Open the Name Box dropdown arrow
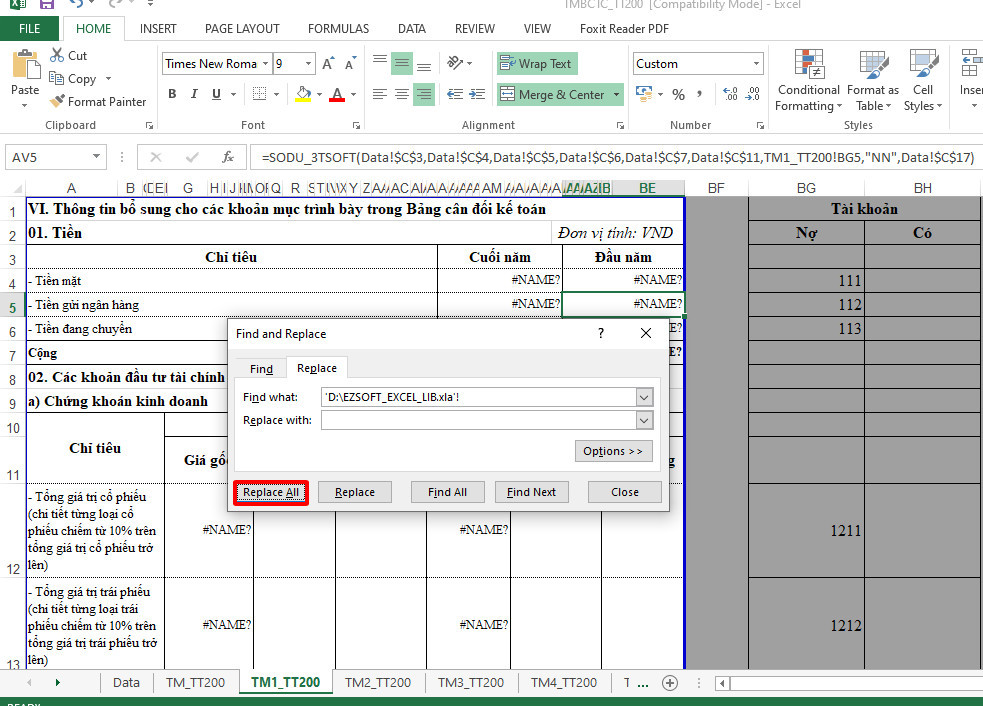The image size is (983, 706). [x=96, y=157]
